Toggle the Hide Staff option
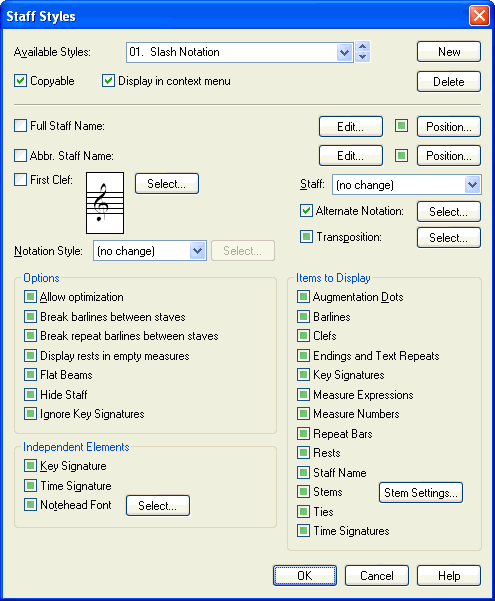The image size is (495, 601). tap(30, 394)
